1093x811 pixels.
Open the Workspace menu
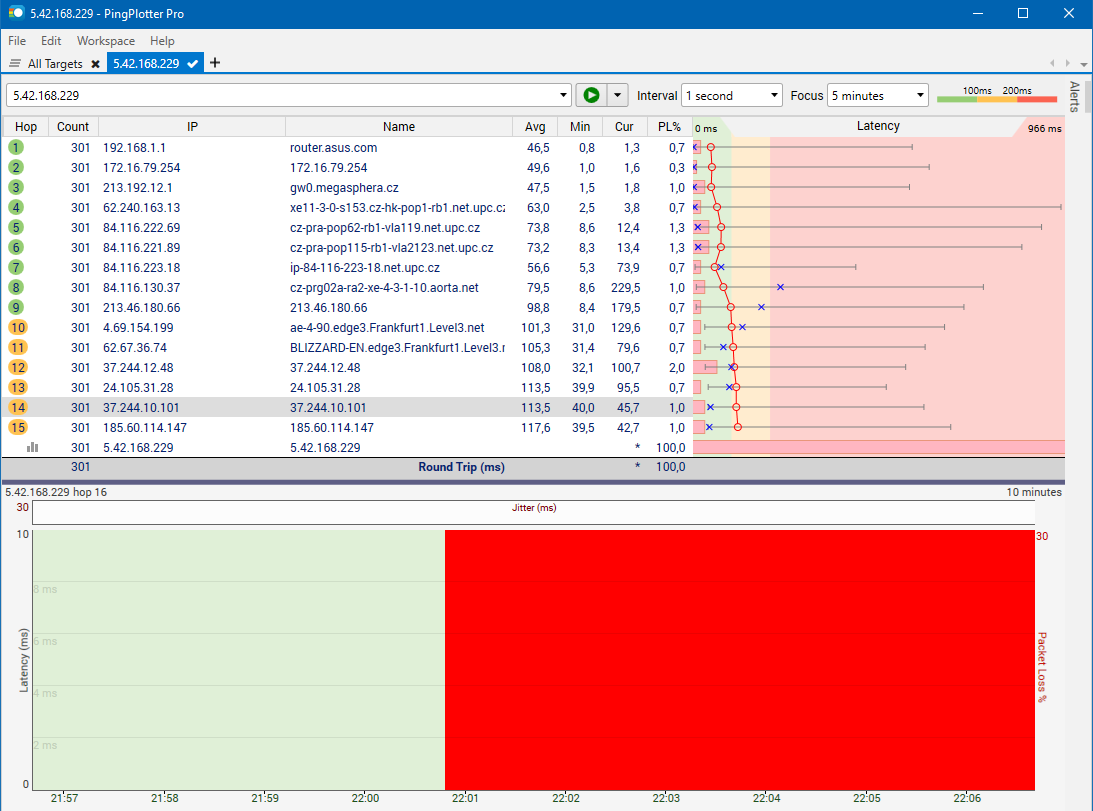click(x=106, y=40)
